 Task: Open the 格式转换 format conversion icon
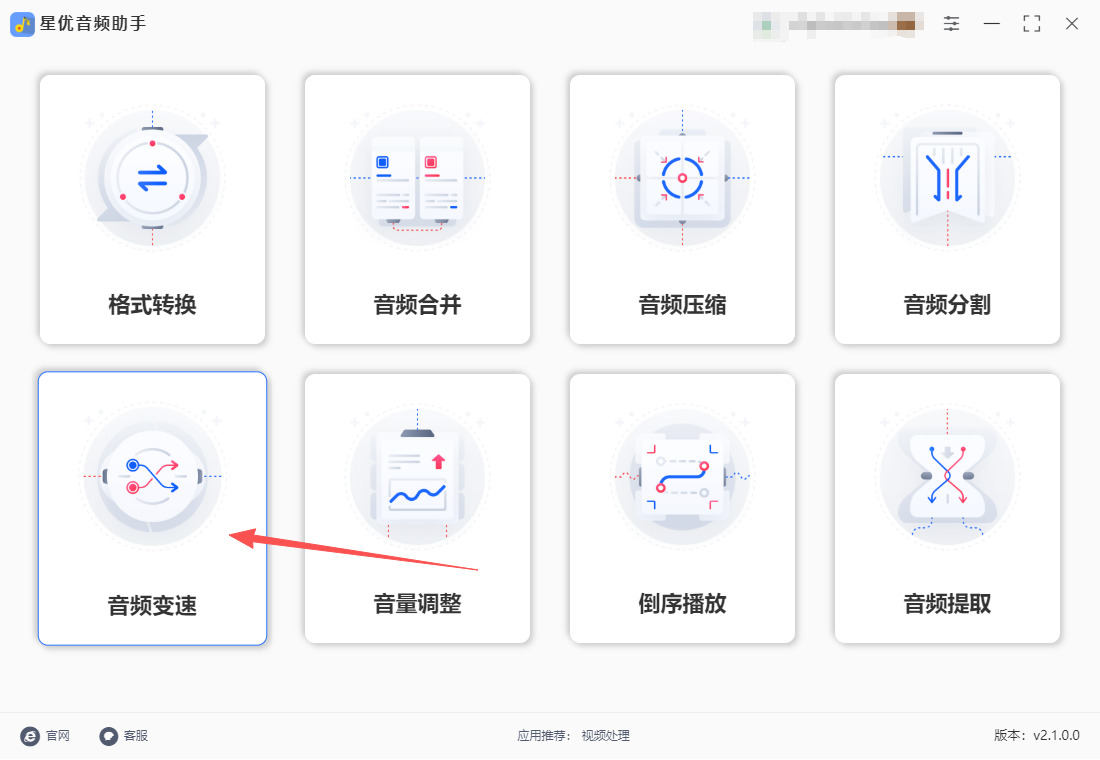tap(152, 178)
